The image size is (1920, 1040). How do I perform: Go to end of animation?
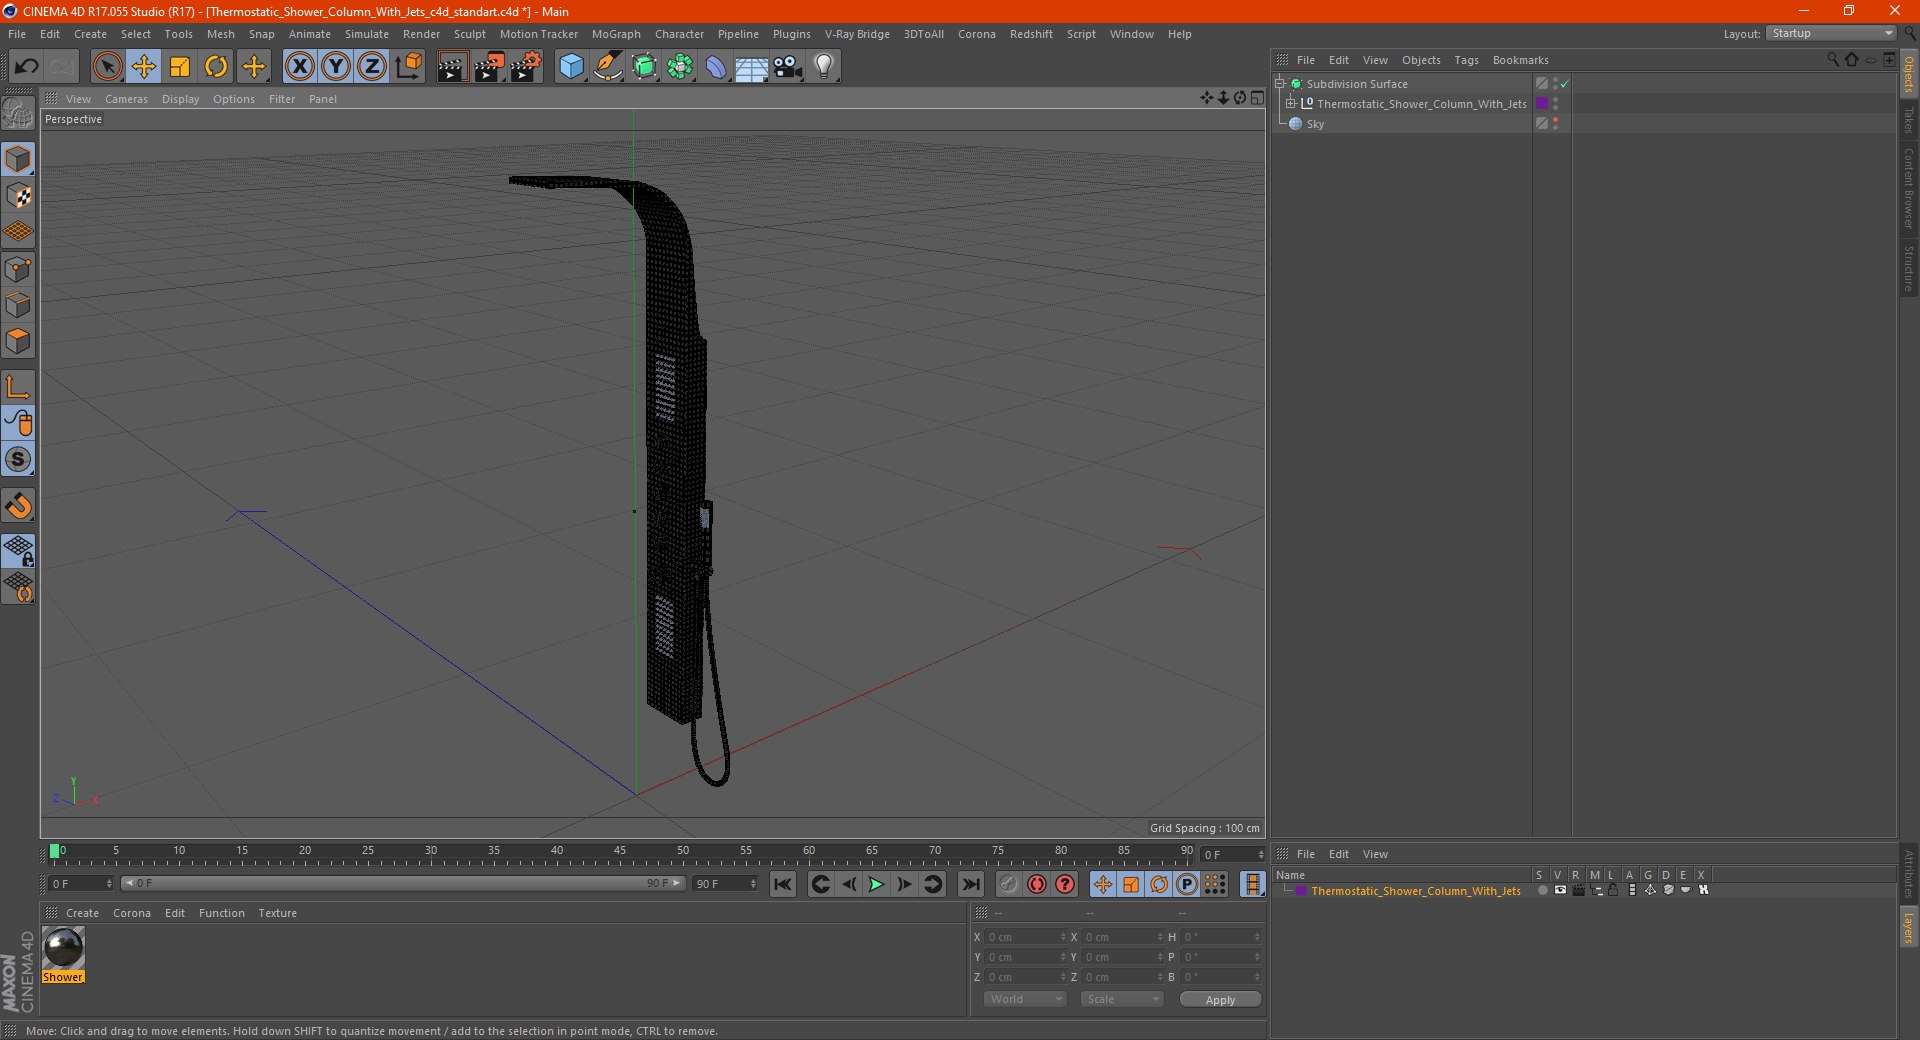(970, 884)
